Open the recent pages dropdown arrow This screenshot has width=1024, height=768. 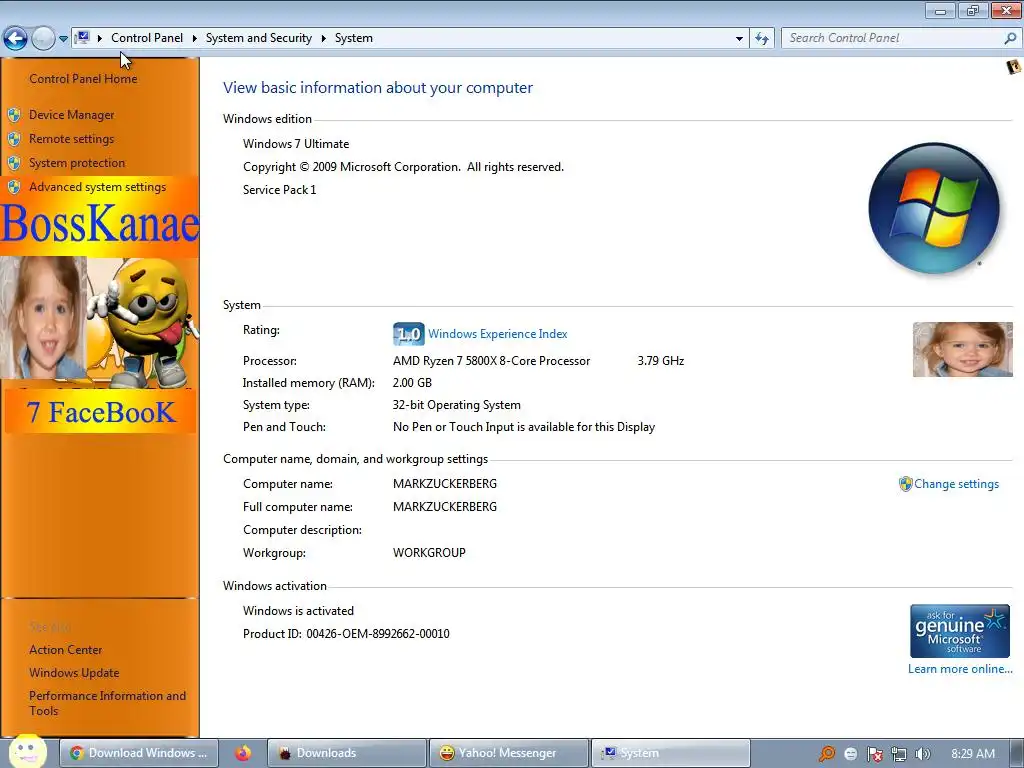63,39
